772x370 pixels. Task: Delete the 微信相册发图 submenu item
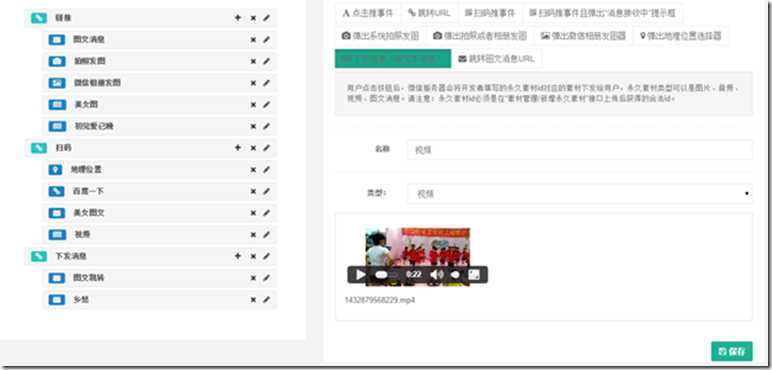253,83
